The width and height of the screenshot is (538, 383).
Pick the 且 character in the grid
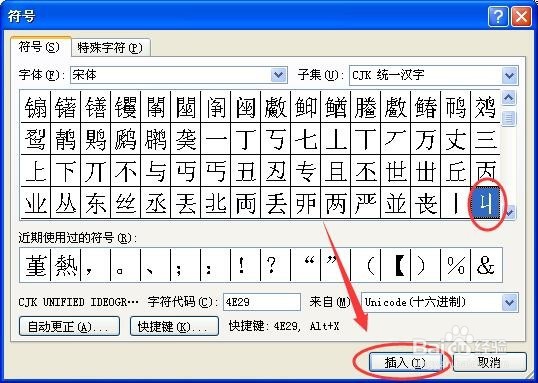(x=336, y=171)
